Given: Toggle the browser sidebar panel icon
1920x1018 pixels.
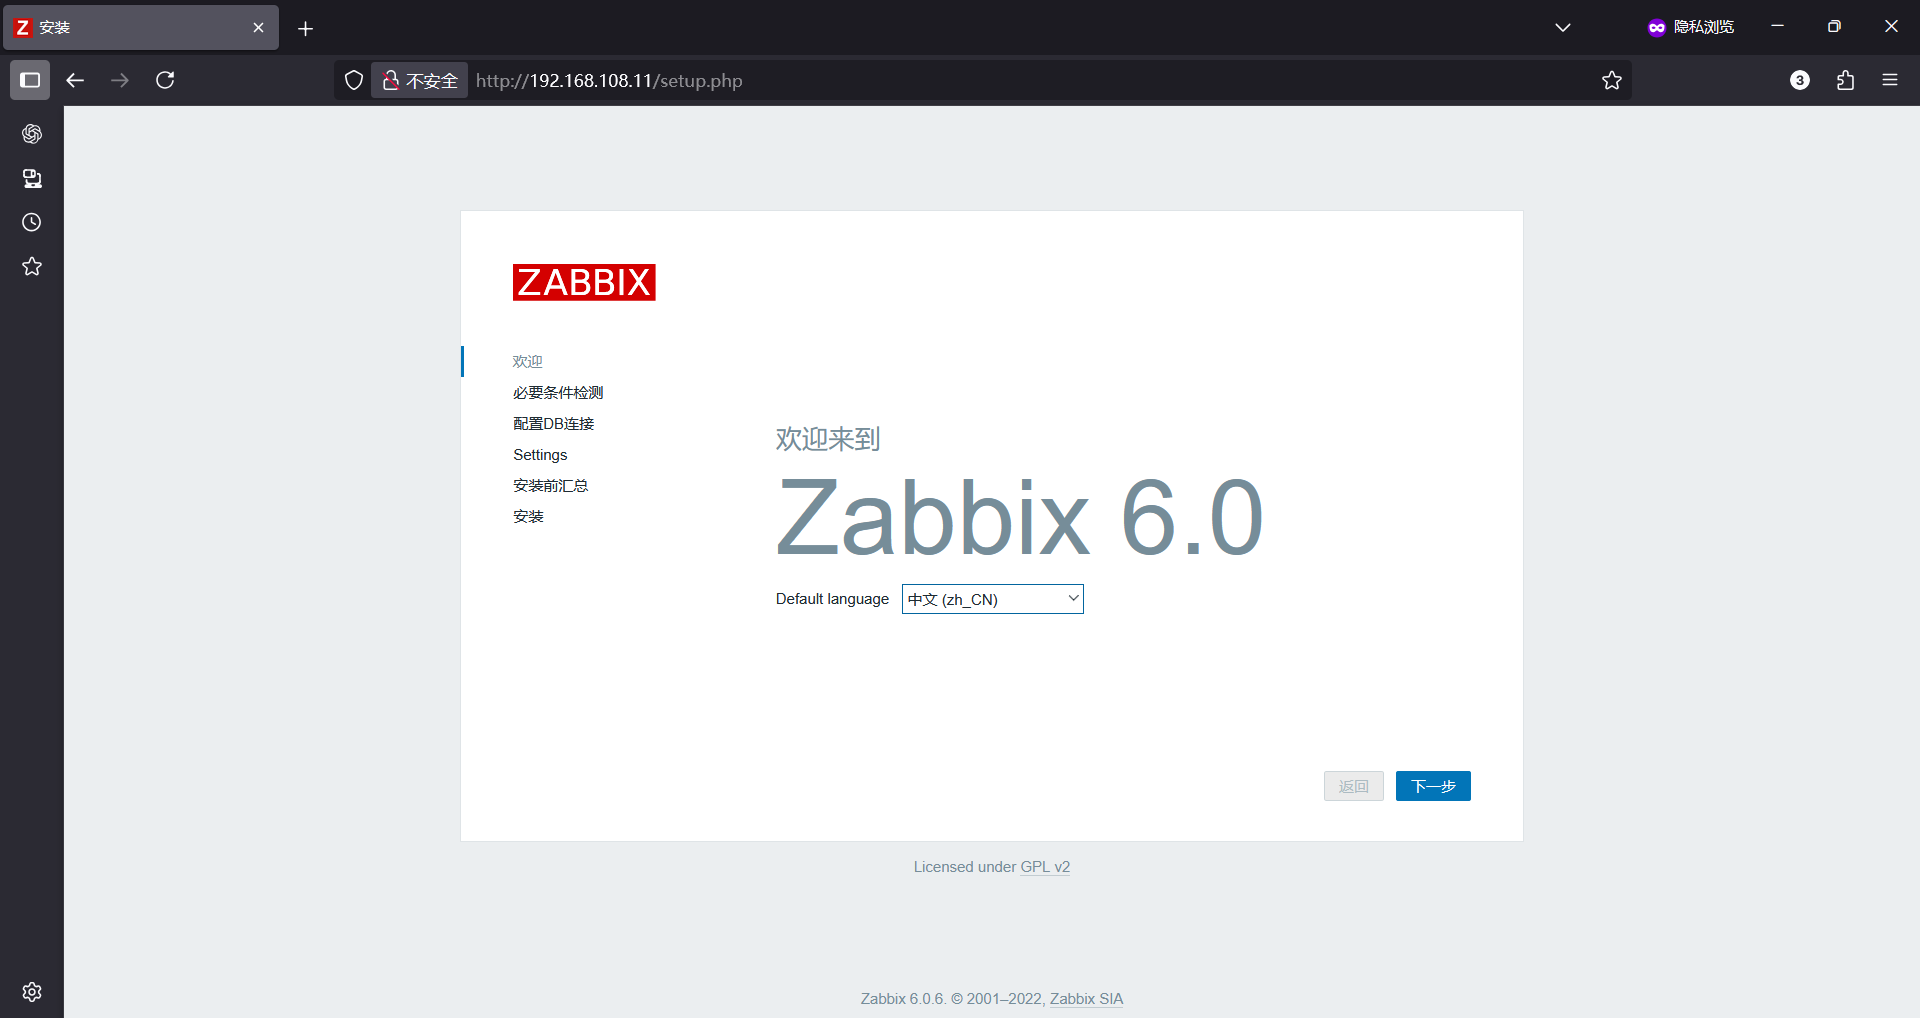Looking at the screenshot, I should pos(30,80).
